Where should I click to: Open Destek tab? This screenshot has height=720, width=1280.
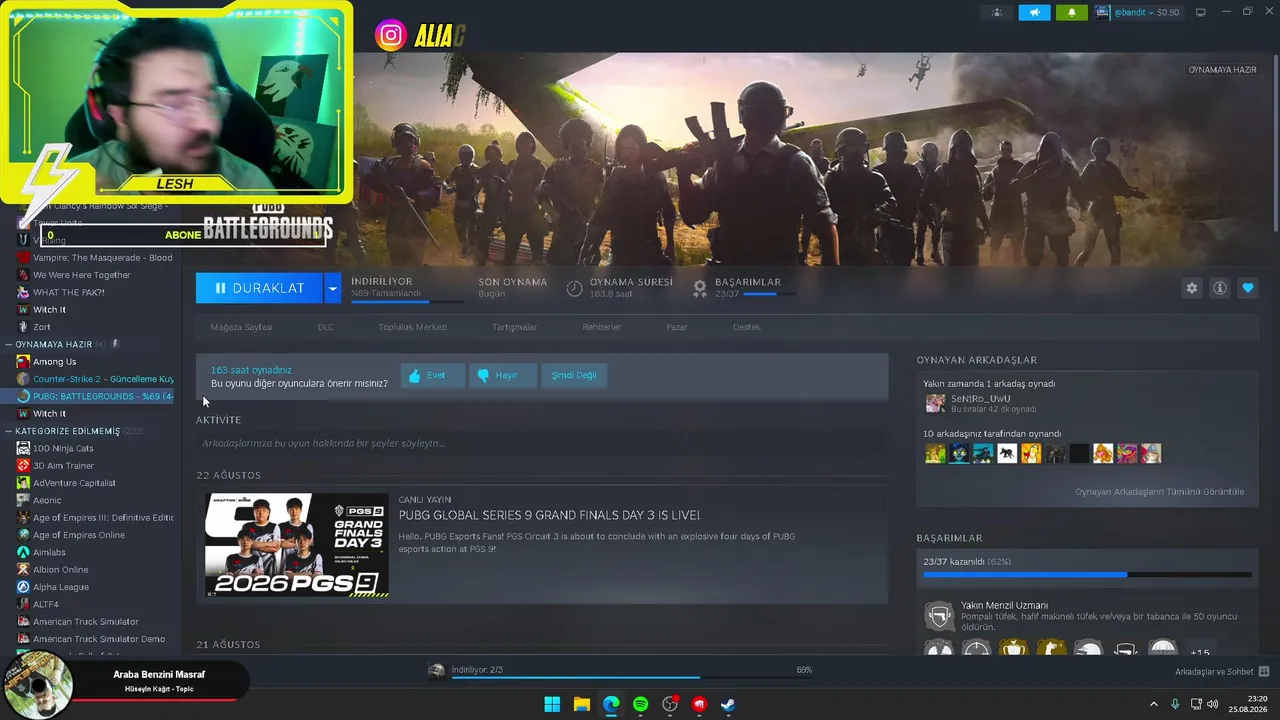tap(746, 327)
